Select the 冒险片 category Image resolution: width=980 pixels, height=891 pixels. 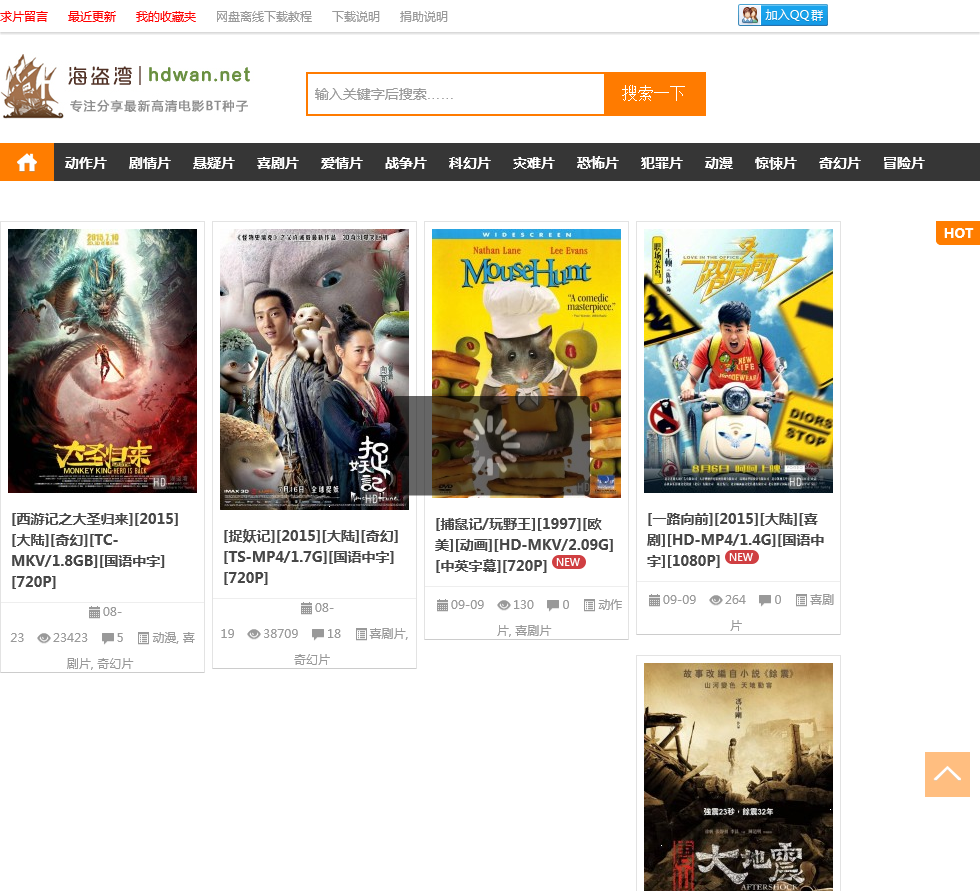pos(904,163)
